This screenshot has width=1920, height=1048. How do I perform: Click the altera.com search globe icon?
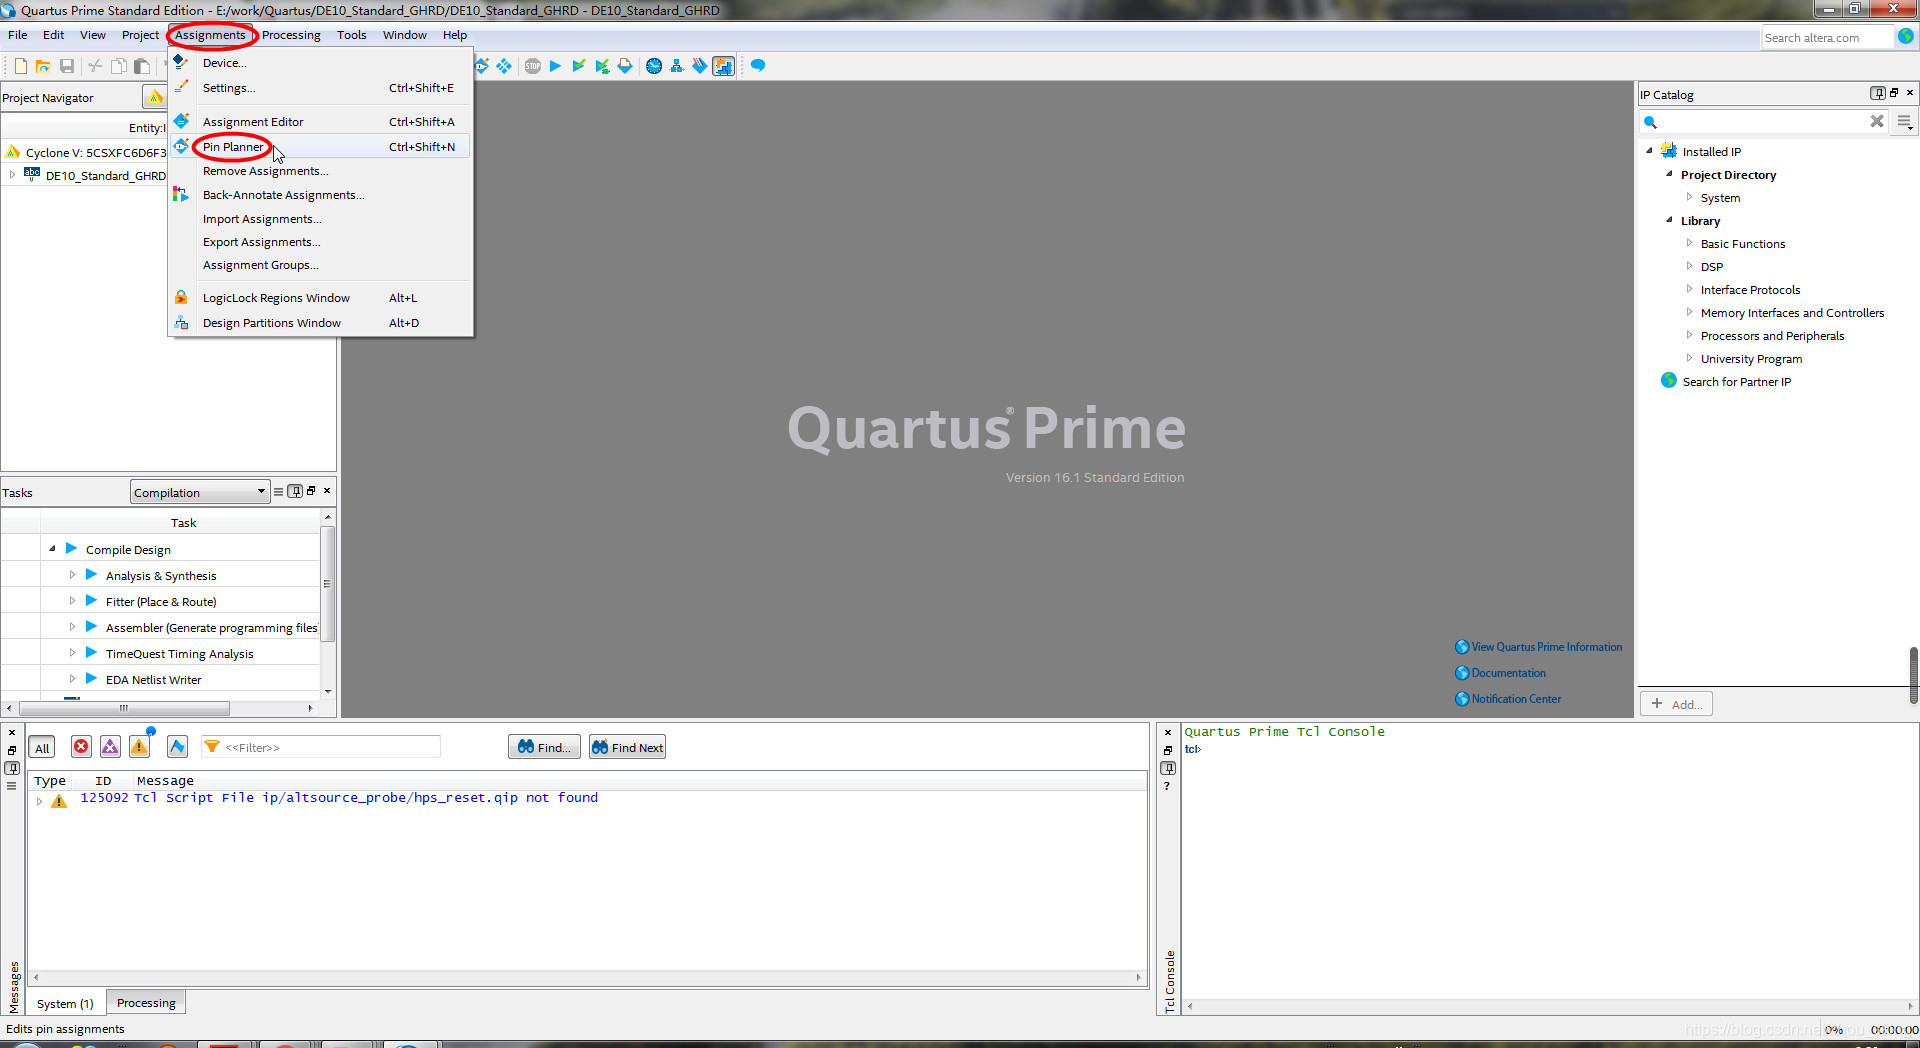coord(1906,36)
